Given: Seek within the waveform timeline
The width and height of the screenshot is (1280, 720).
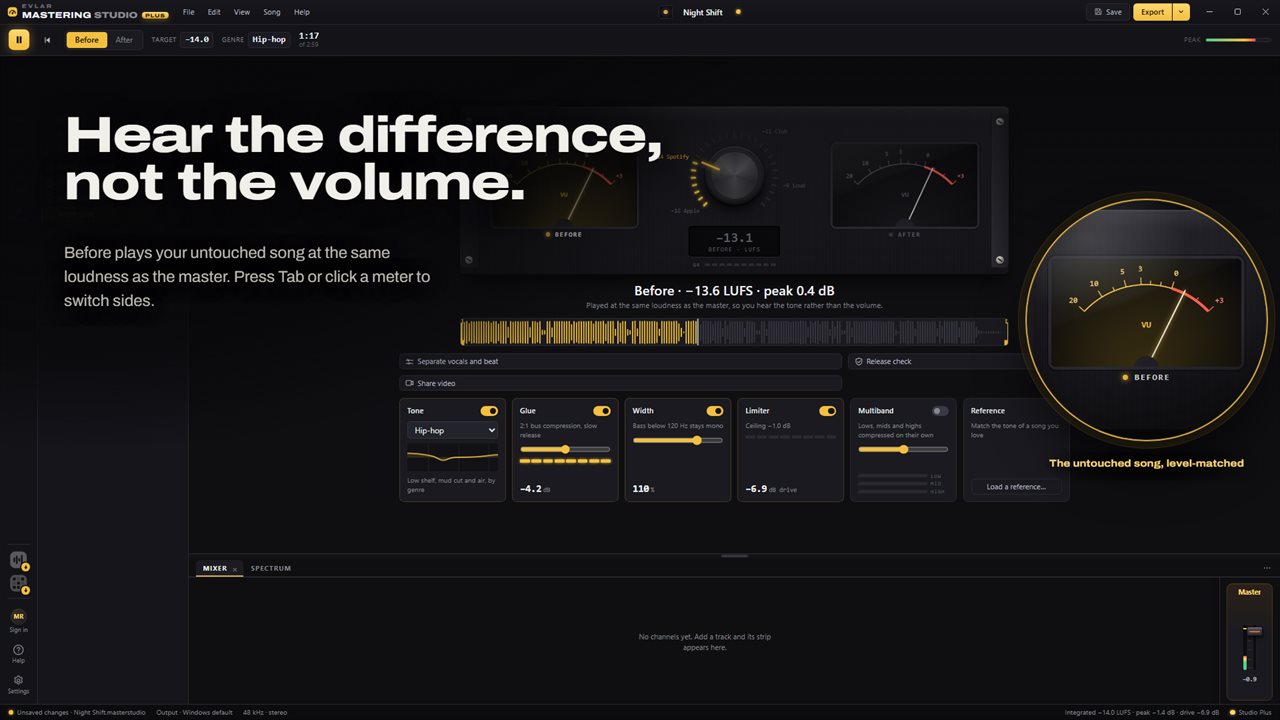Looking at the screenshot, I should pos(734,332).
